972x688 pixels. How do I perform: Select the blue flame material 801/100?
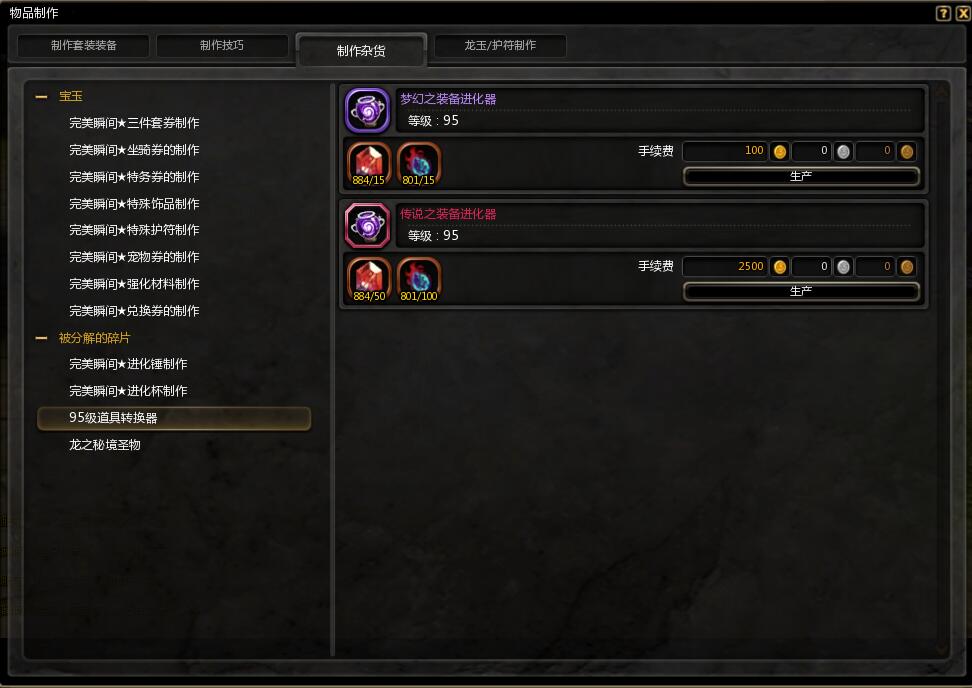coord(418,280)
